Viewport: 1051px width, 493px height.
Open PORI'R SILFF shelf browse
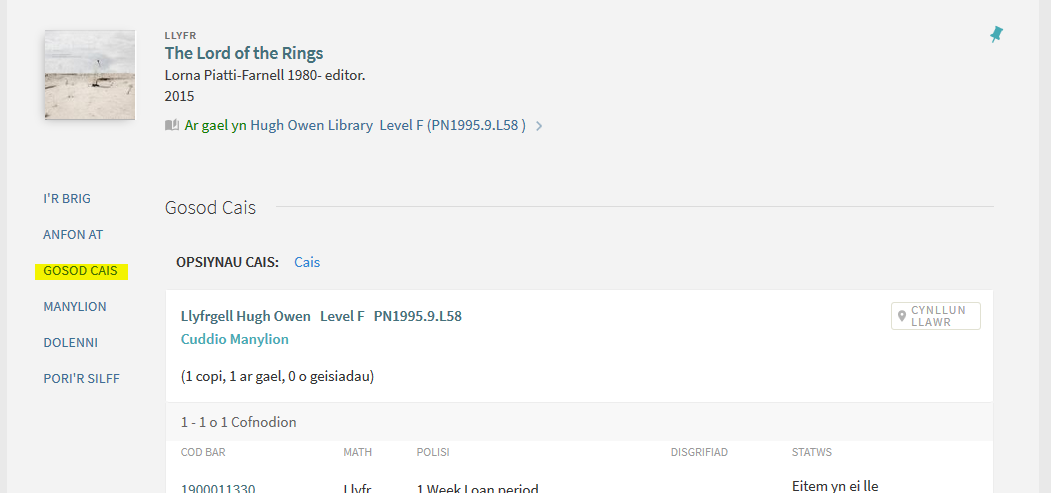coord(81,379)
